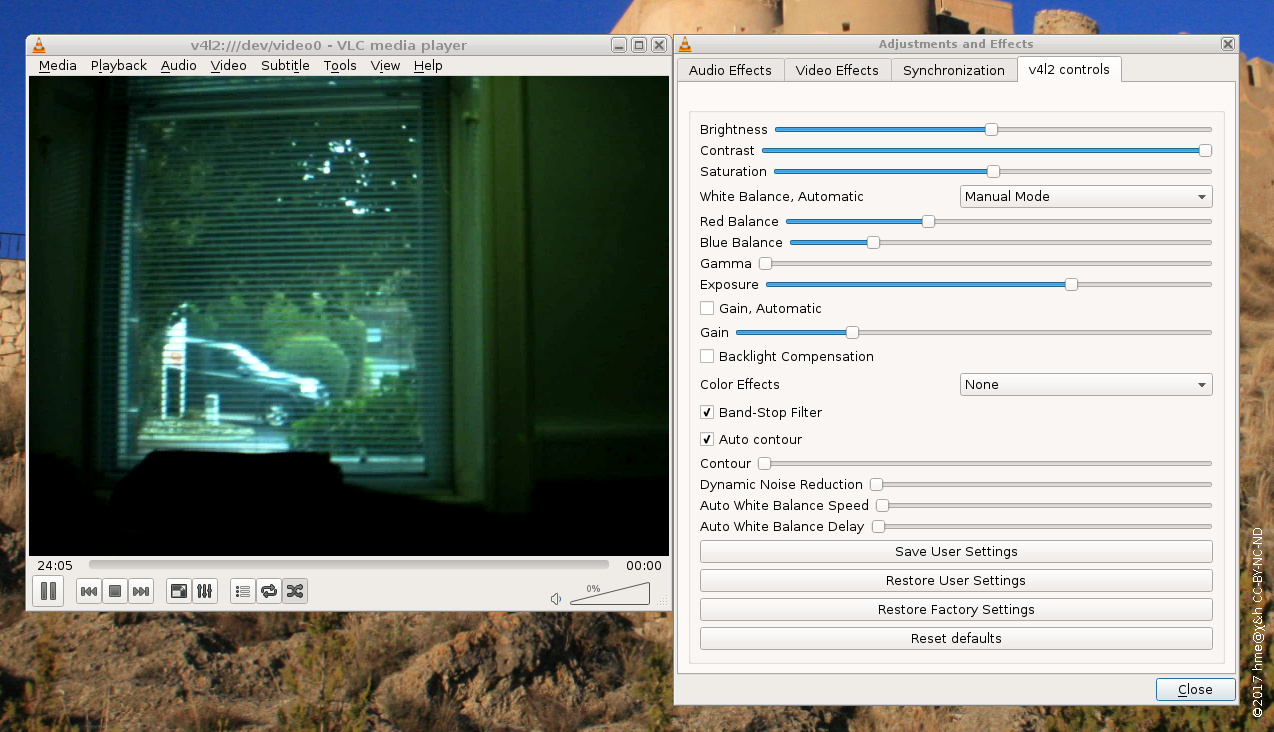Screen dimensions: 1274x732
Task: Skip to next media item
Action: tap(141, 592)
